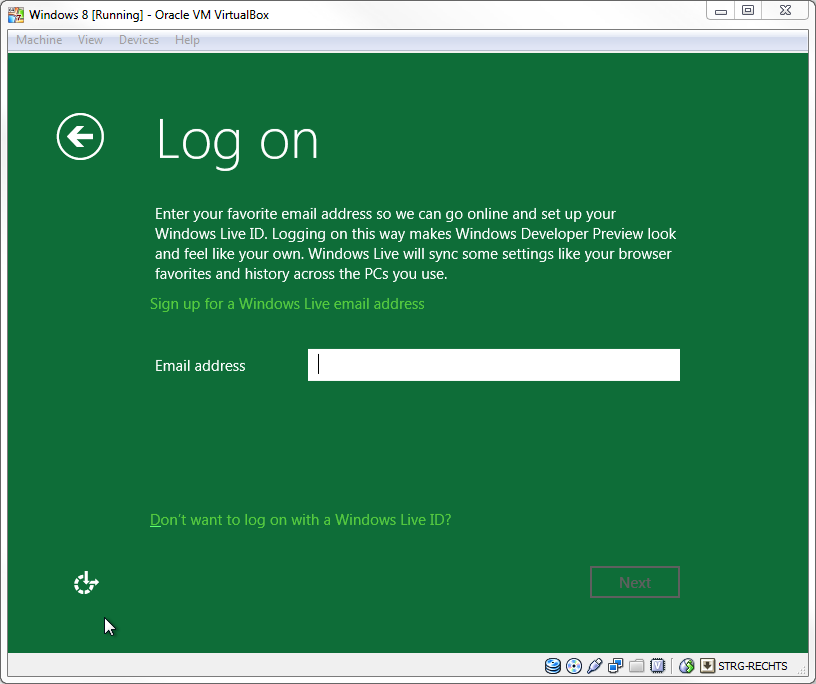Click Don't want to log on with Windows Live ID
Image resolution: width=816 pixels, height=684 pixels.
(x=300, y=520)
